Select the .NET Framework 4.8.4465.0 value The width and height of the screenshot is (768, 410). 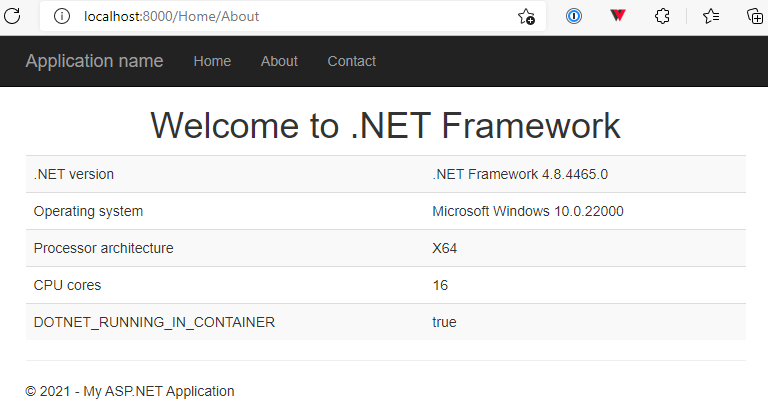click(x=520, y=174)
